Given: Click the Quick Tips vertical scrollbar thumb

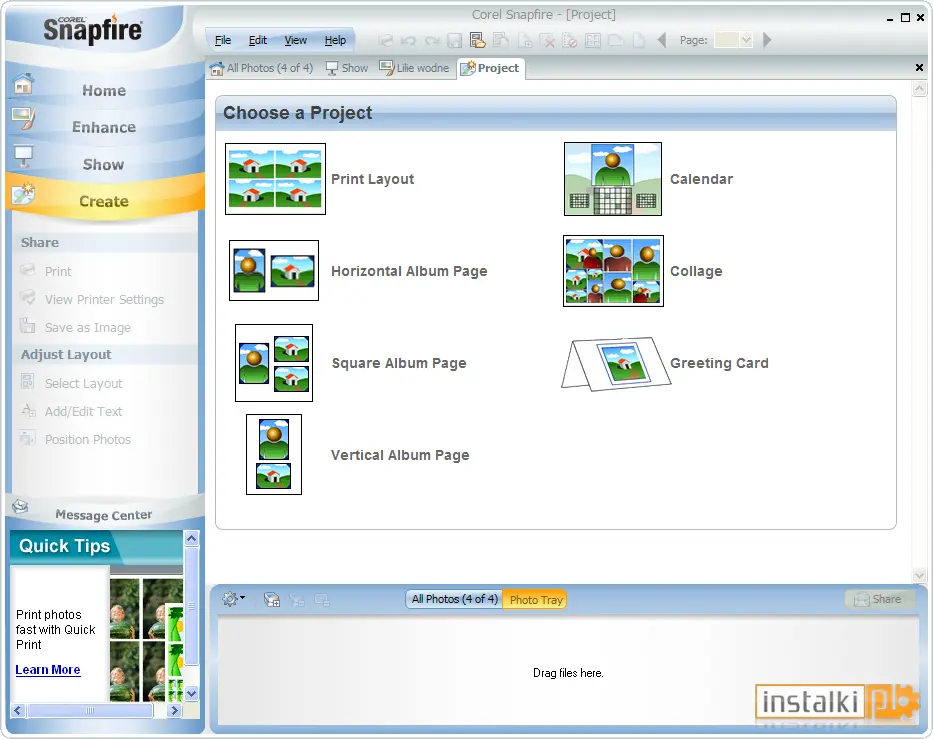Looking at the screenshot, I should (192, 606).
